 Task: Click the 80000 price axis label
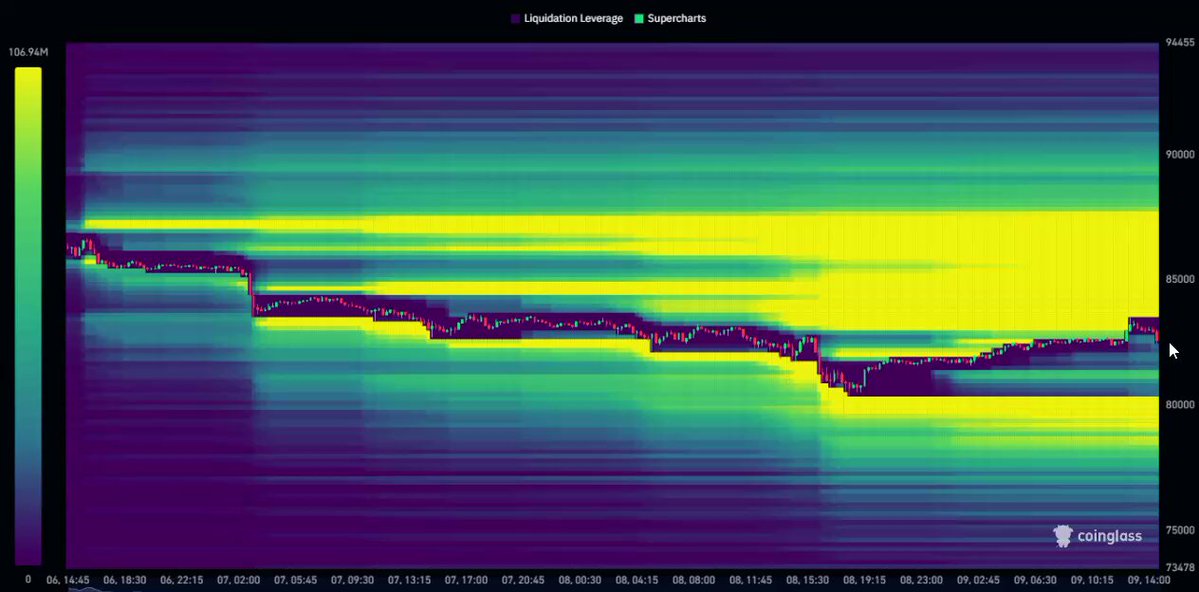click(1179, 405)
